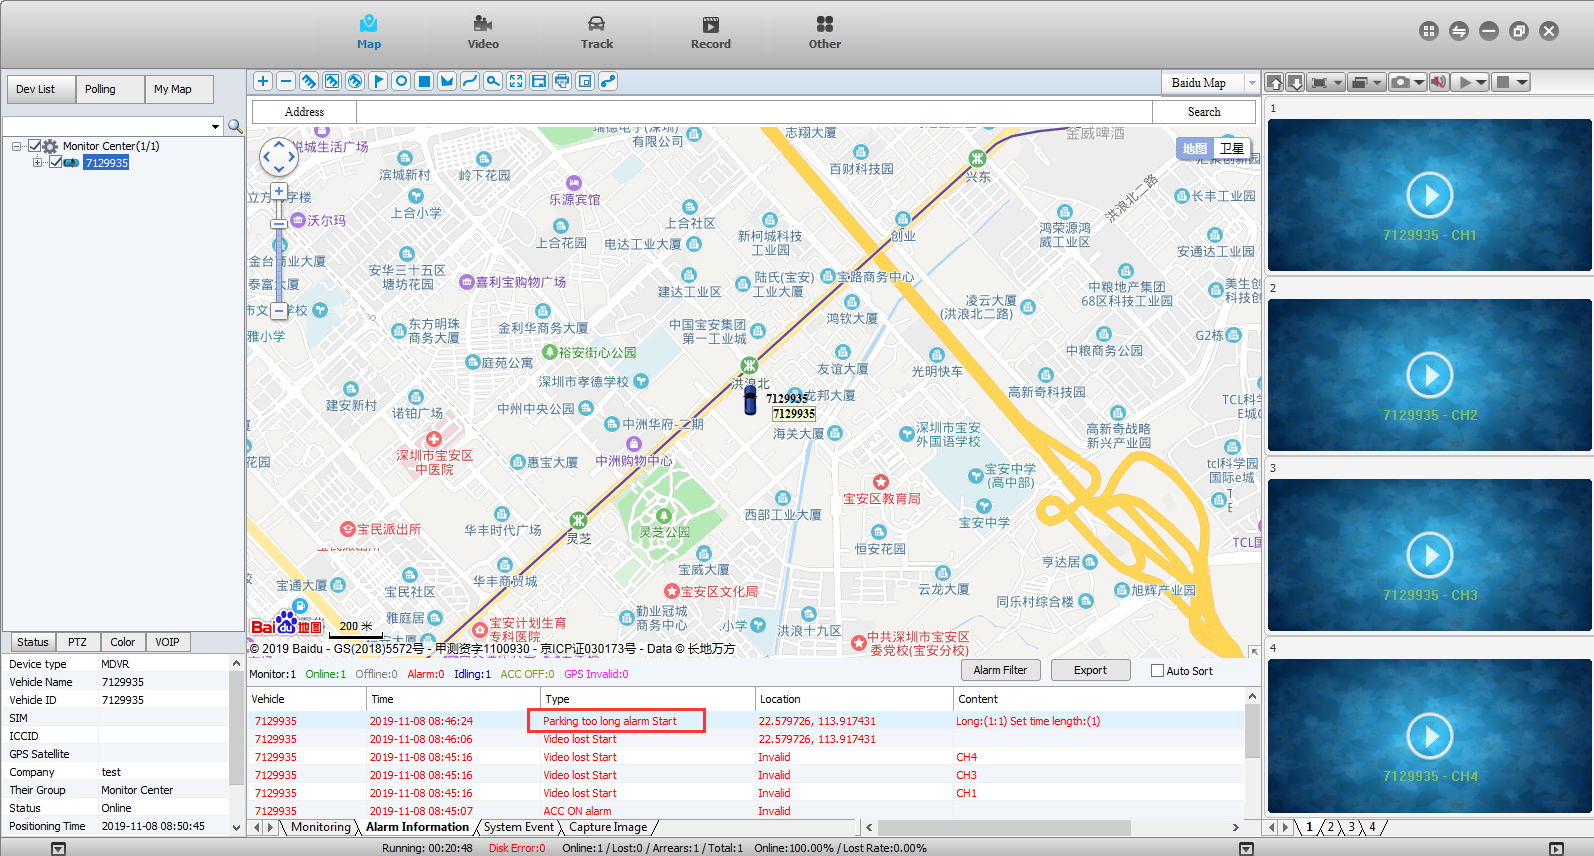Uncheck the 7129935 device checkbox

pyautogui.click(x=56, y=163)
